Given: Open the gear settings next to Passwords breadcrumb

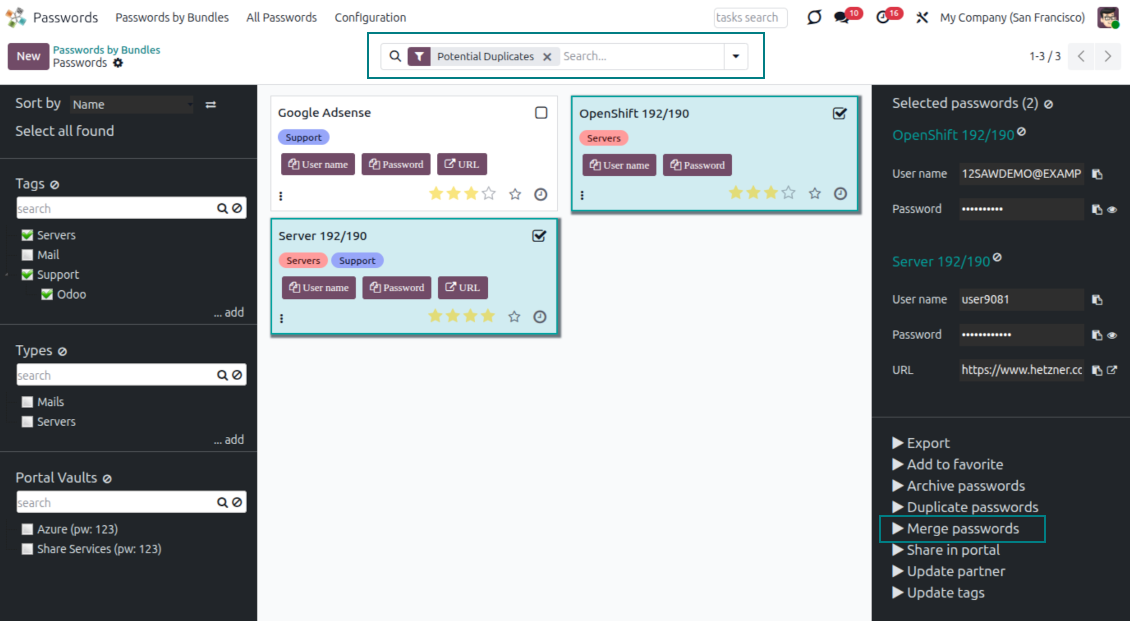Looking at the screenshot, I should coord(118,63).
